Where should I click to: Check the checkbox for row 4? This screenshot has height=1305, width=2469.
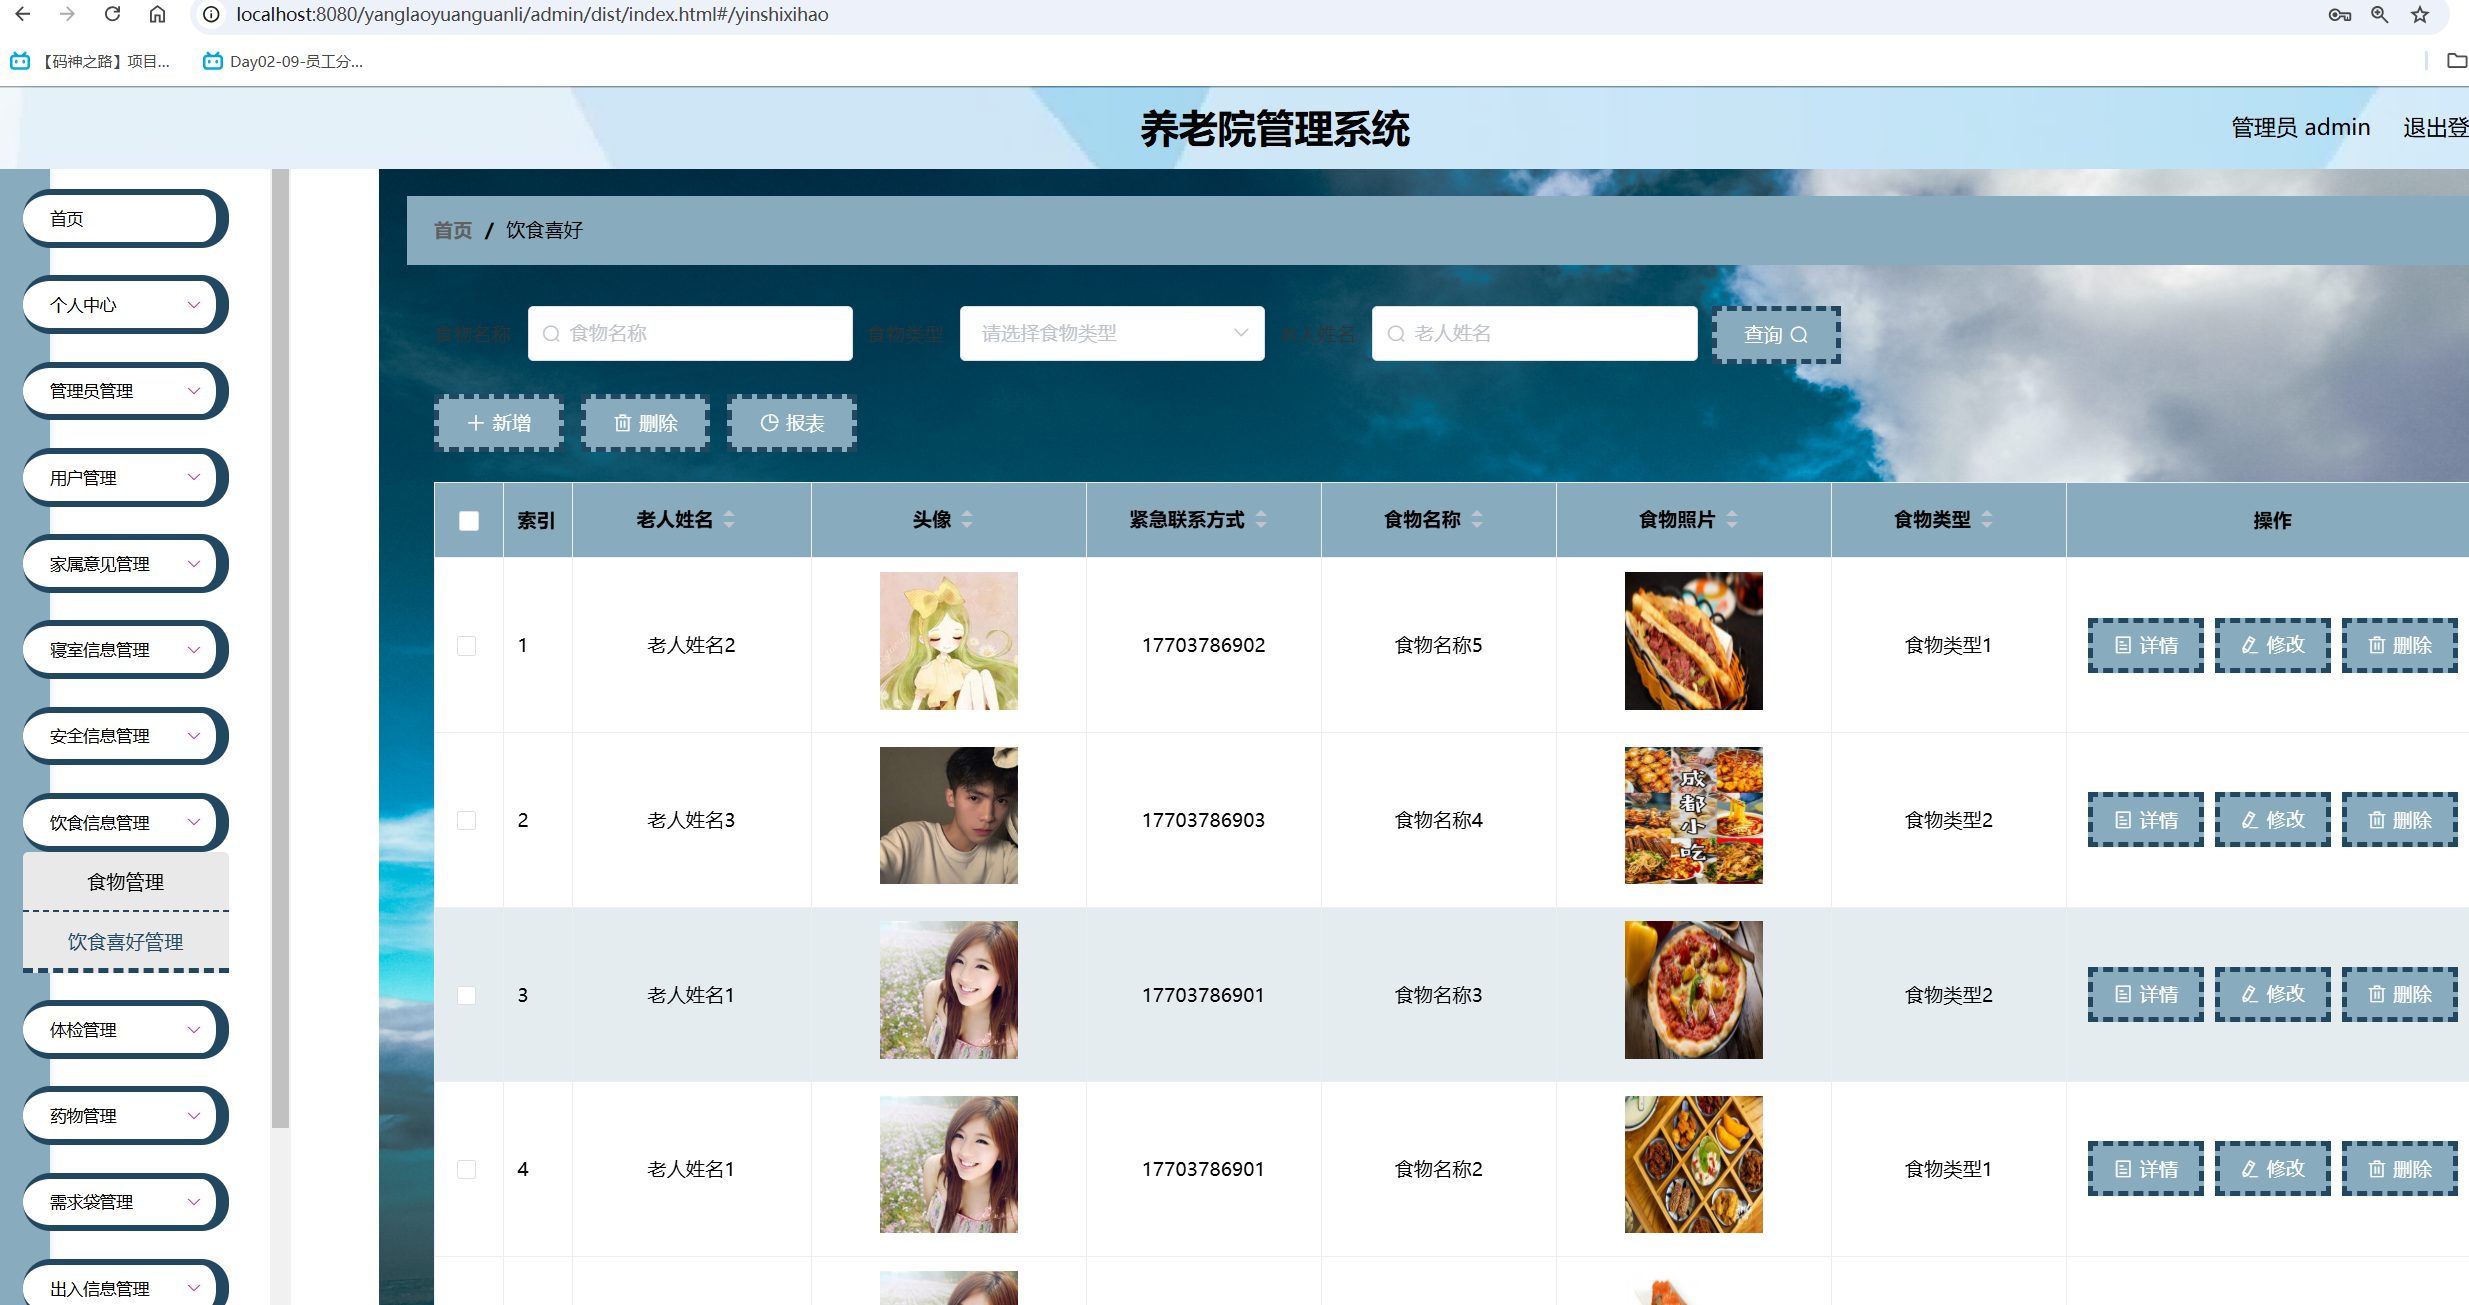[467, 1168]
